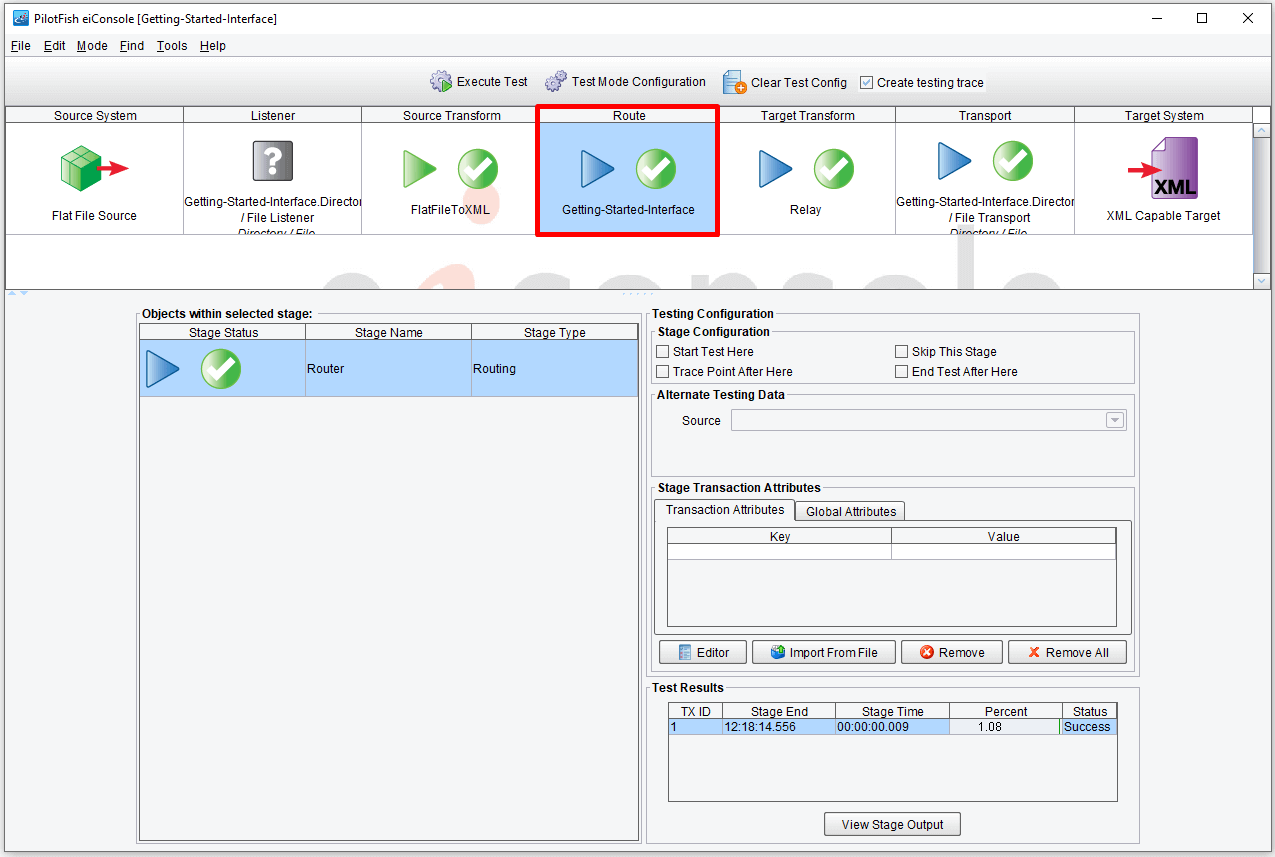Toggle Create testing trace checkbox
1275x857 pixels.
(x=867, y=83)
